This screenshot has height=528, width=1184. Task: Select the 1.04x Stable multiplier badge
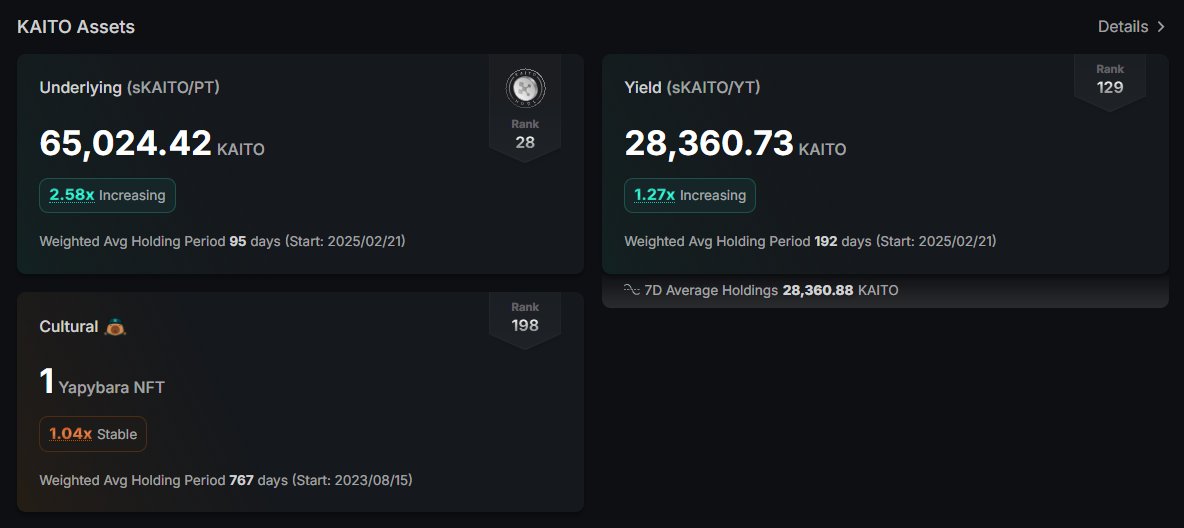pos(93,434)
